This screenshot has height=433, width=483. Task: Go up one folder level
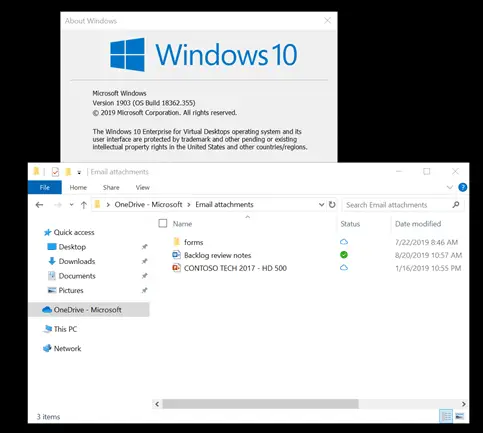84,205
